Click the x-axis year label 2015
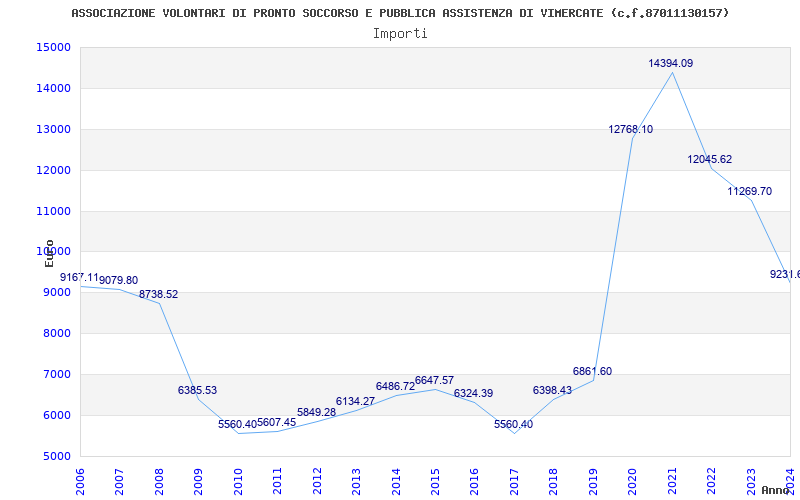 pyautogui.click(x=435, y=481)
